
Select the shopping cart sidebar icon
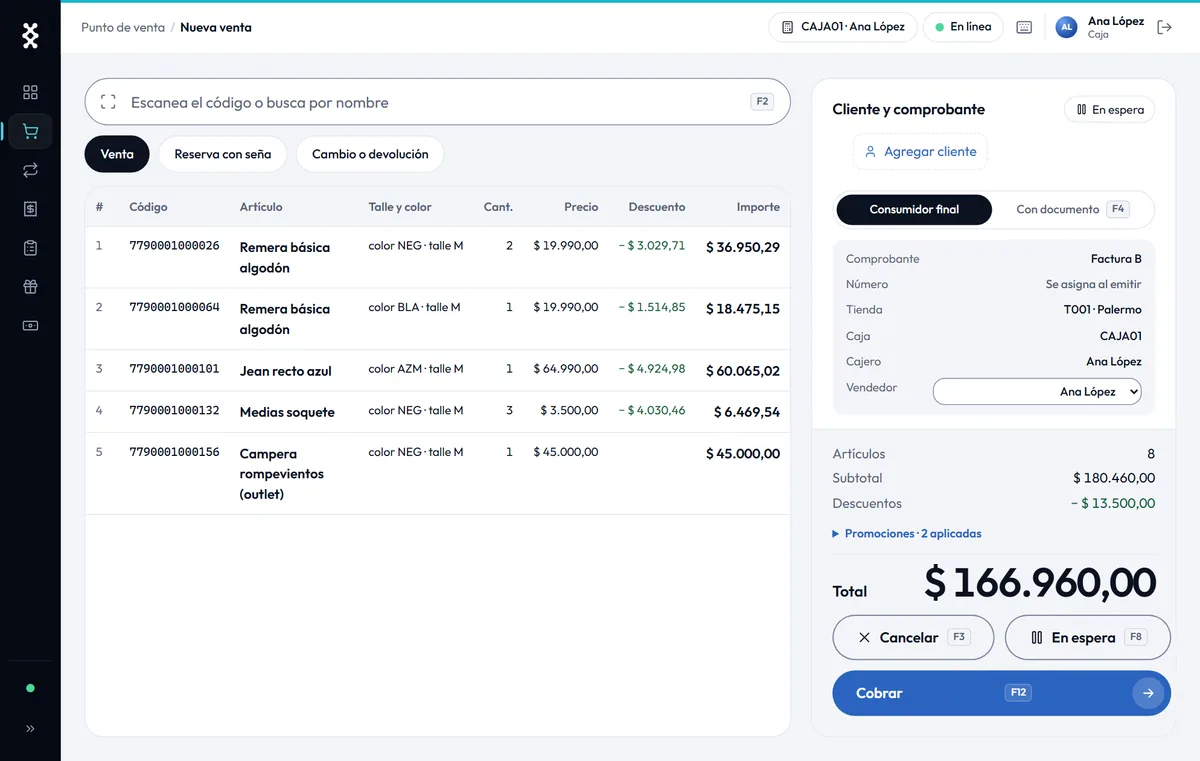click(x=30, y=131)
